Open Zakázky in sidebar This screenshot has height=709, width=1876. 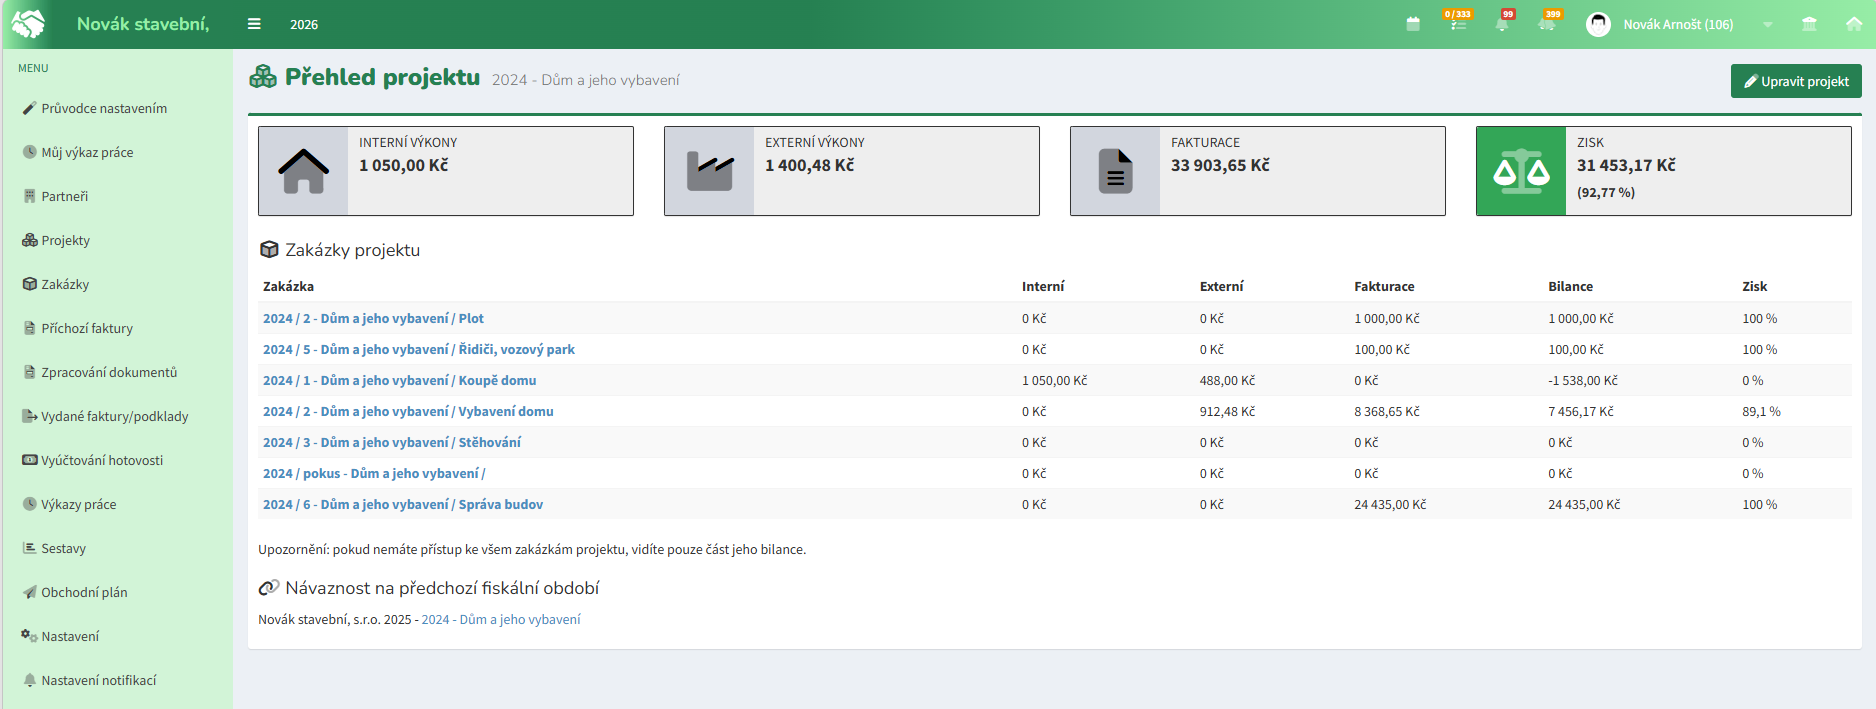(x=65, y=284)
